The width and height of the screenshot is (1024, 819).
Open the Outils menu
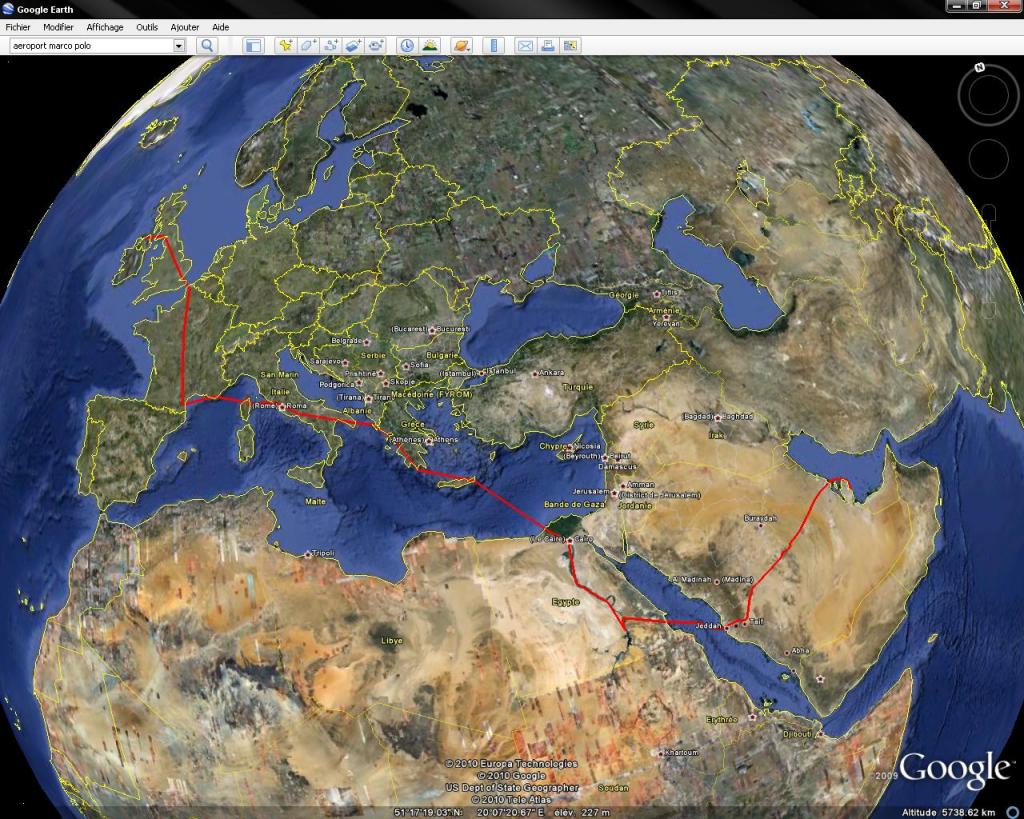pos(147,27)
